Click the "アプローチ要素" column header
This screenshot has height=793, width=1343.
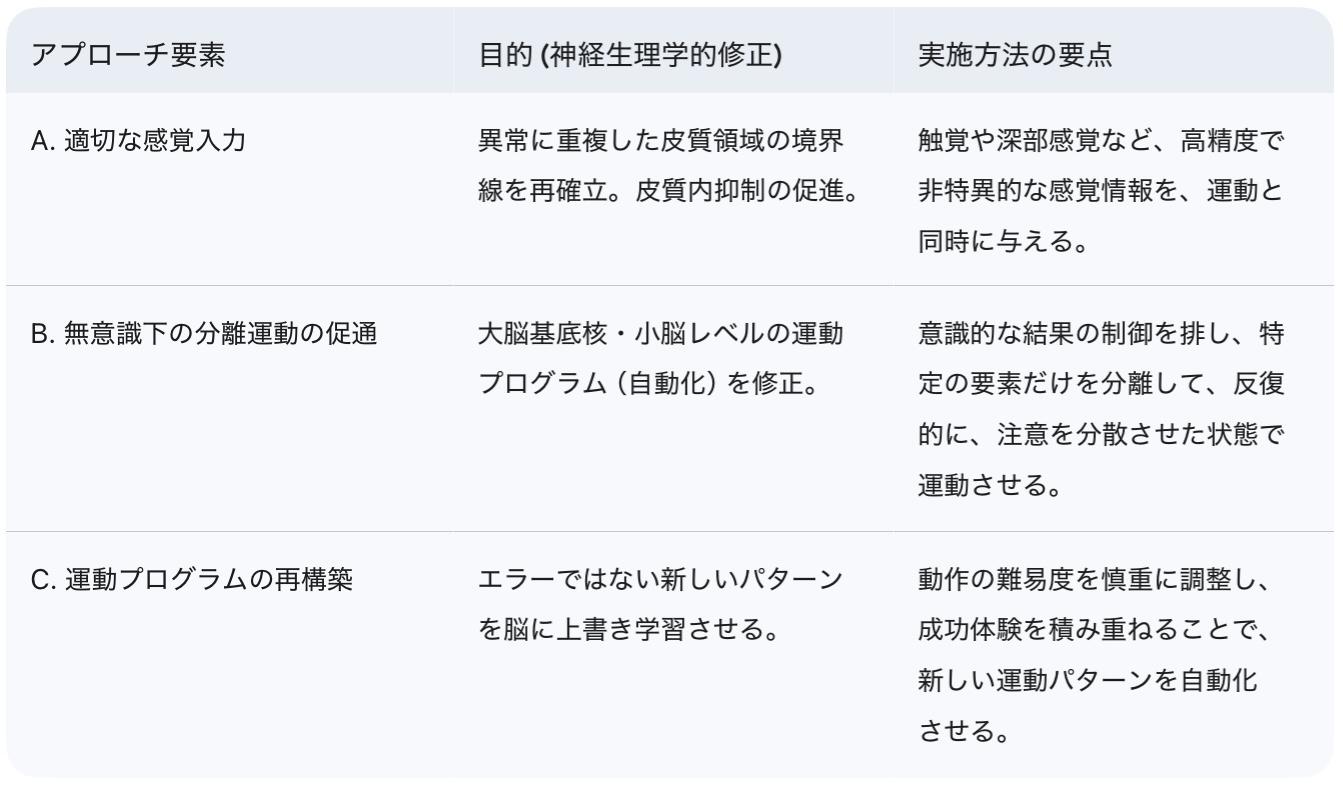[129, 56]
